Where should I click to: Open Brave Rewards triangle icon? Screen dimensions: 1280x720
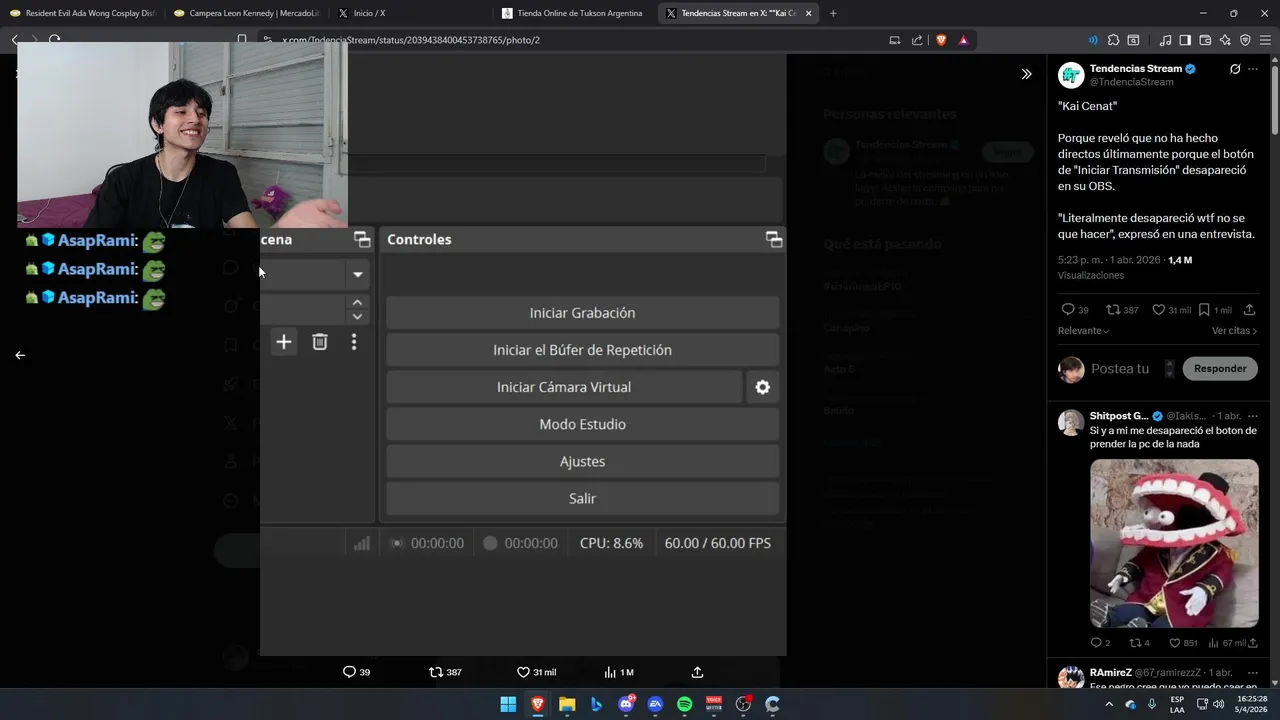(963, 40)
